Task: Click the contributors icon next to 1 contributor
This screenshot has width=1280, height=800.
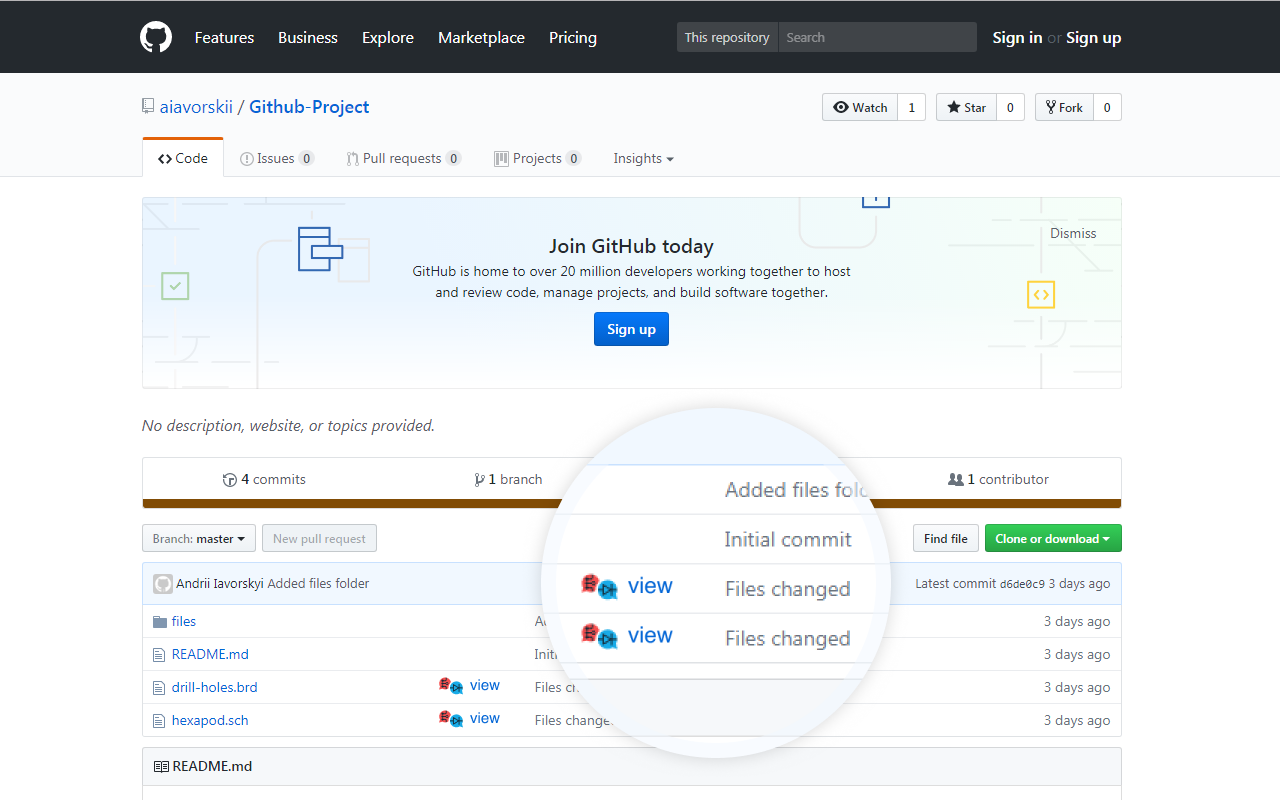Action: (x=956, y=479)
